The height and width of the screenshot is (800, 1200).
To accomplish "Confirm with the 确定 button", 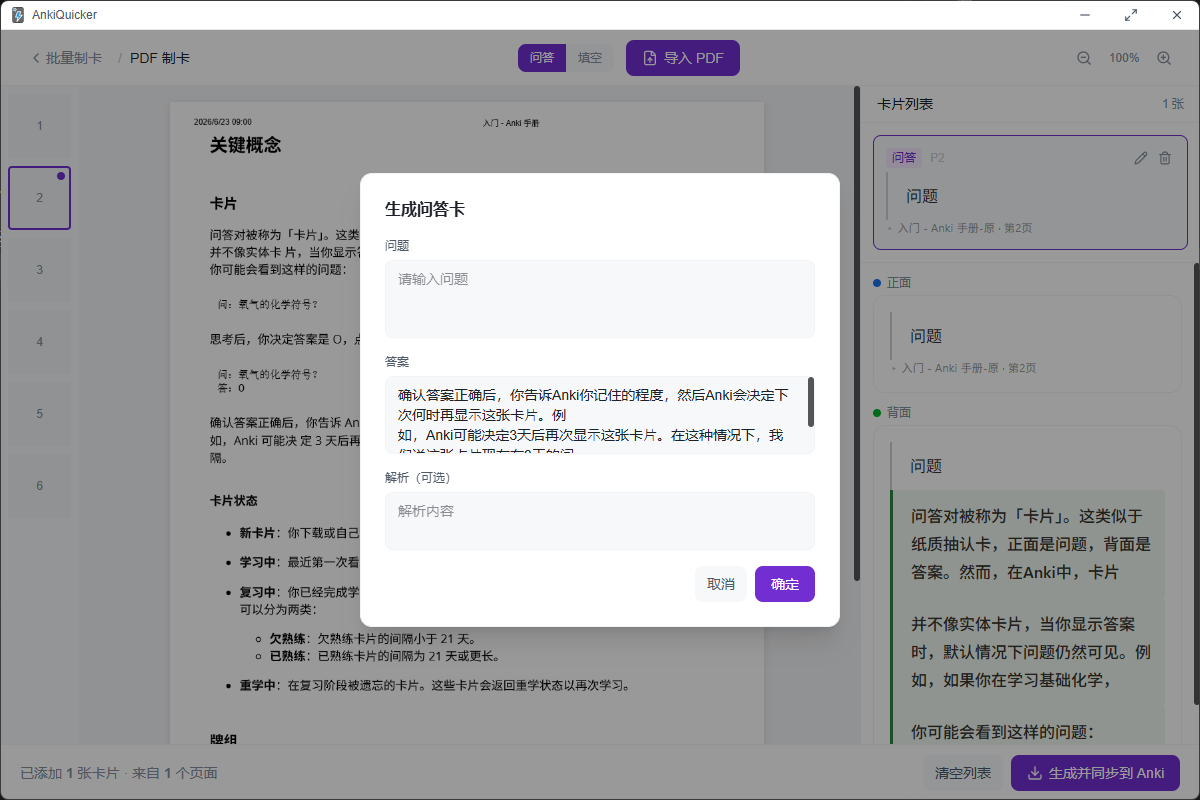I will tap(785, 584).
